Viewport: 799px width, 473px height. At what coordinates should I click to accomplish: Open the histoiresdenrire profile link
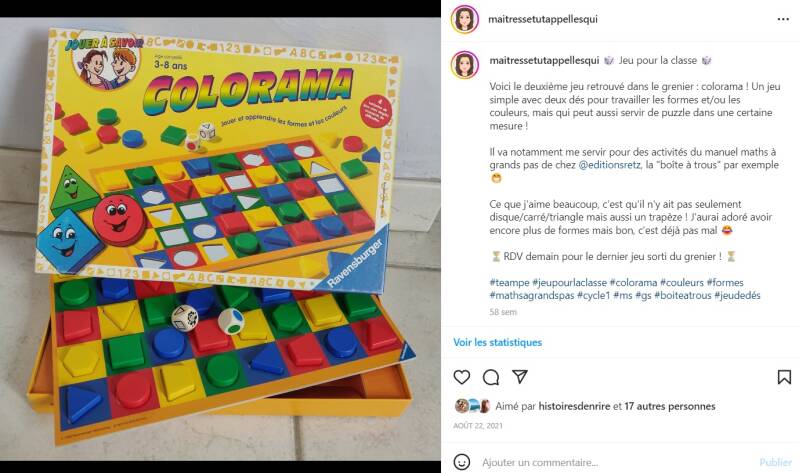574,406
